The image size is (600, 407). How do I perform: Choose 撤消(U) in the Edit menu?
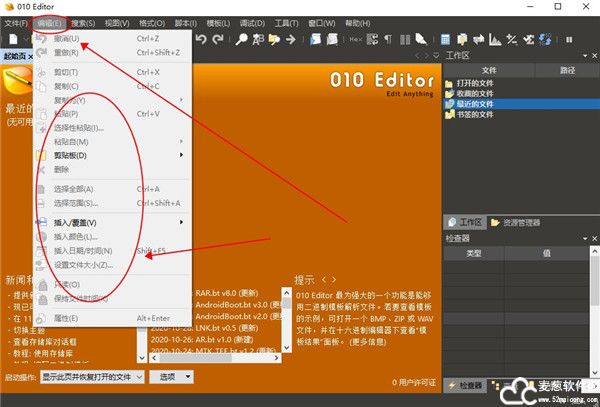point(112,39)
